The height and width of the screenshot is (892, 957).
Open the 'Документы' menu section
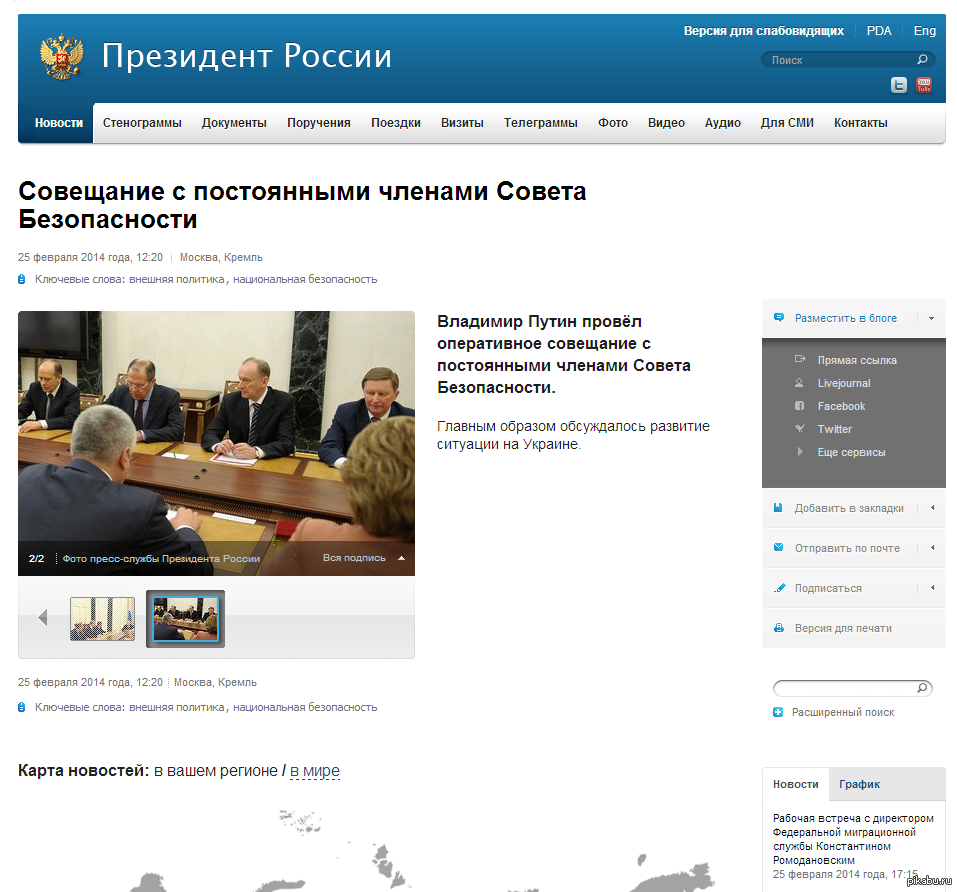tap(234, 123)
